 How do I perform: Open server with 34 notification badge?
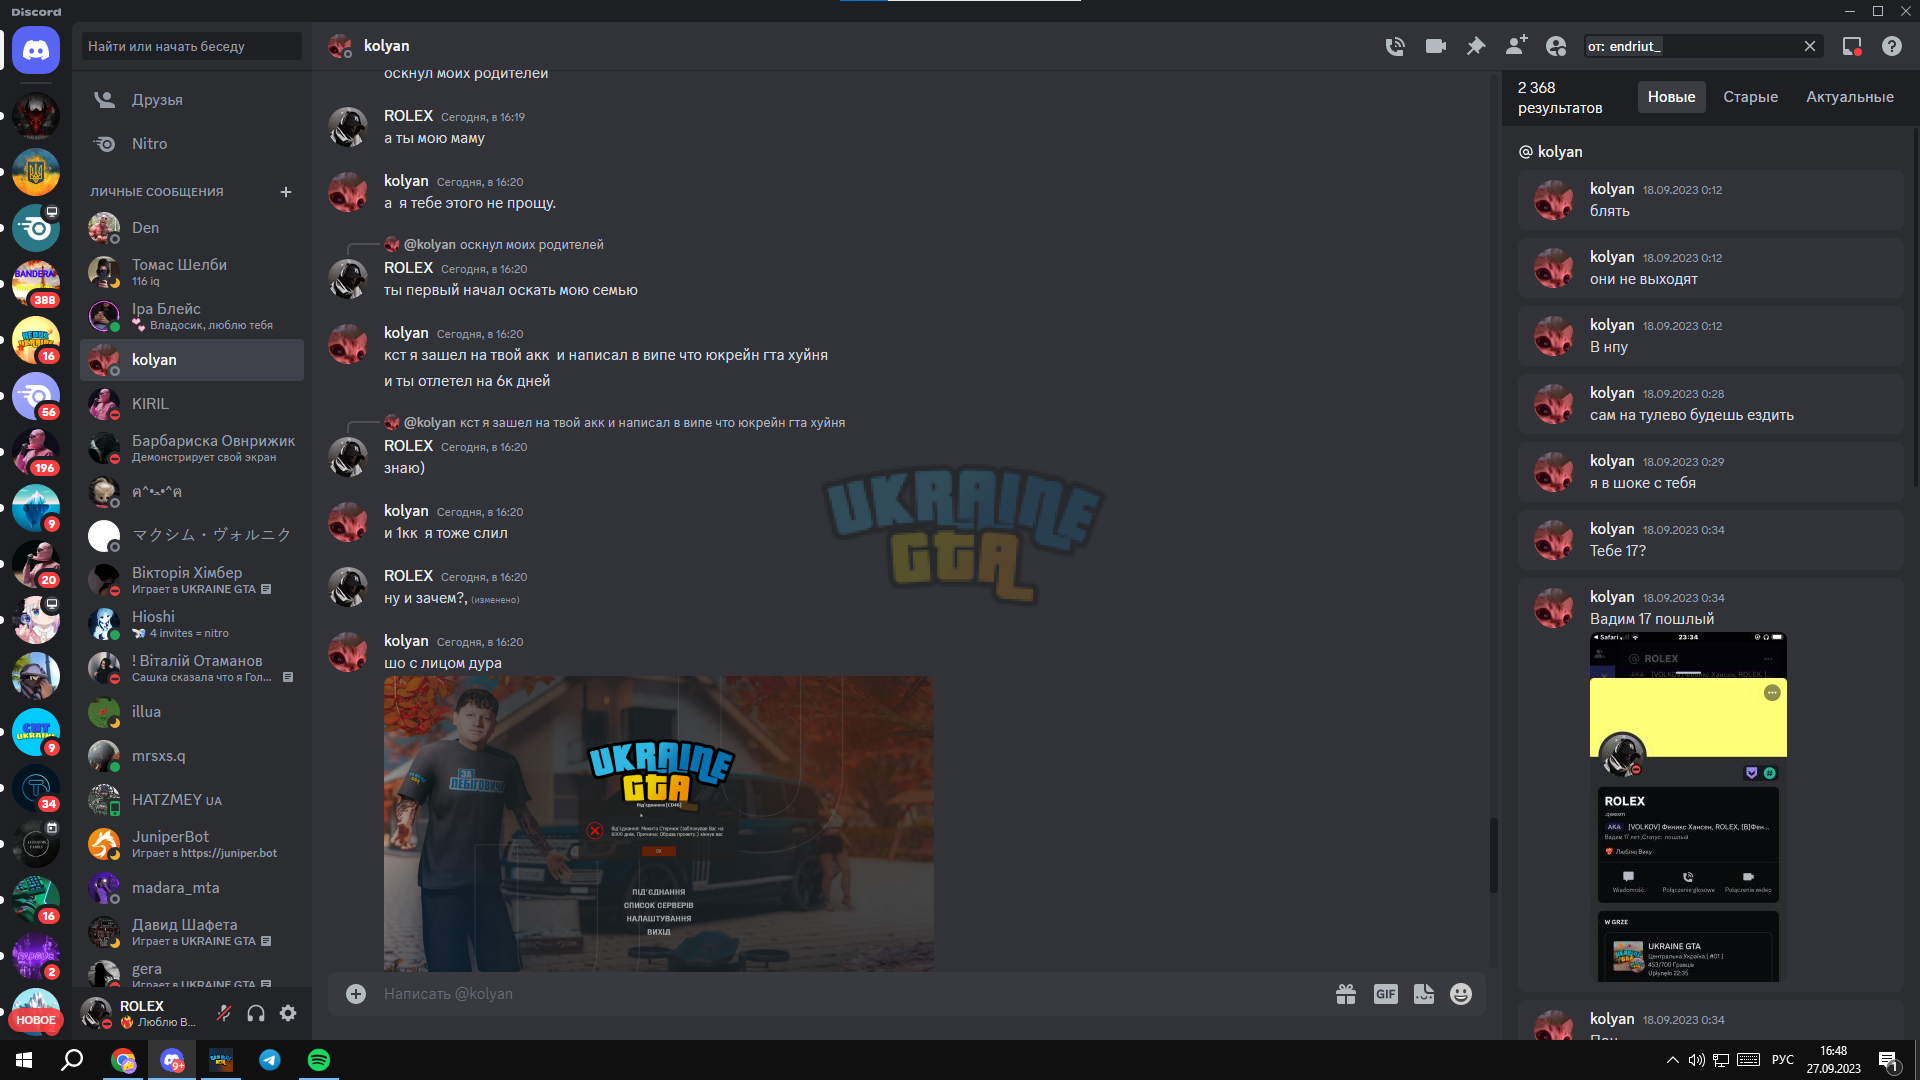coord(36,788)
